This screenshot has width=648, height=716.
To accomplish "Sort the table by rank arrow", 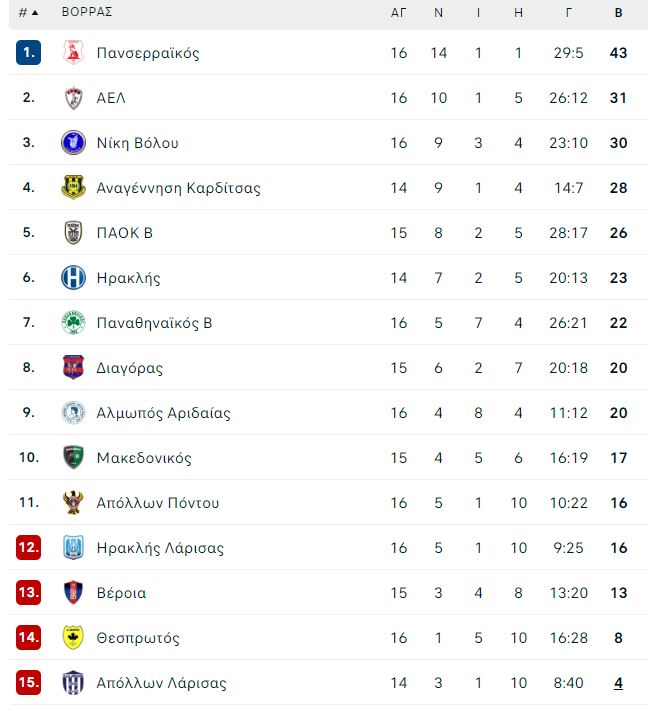I will (x=35, y=13).
